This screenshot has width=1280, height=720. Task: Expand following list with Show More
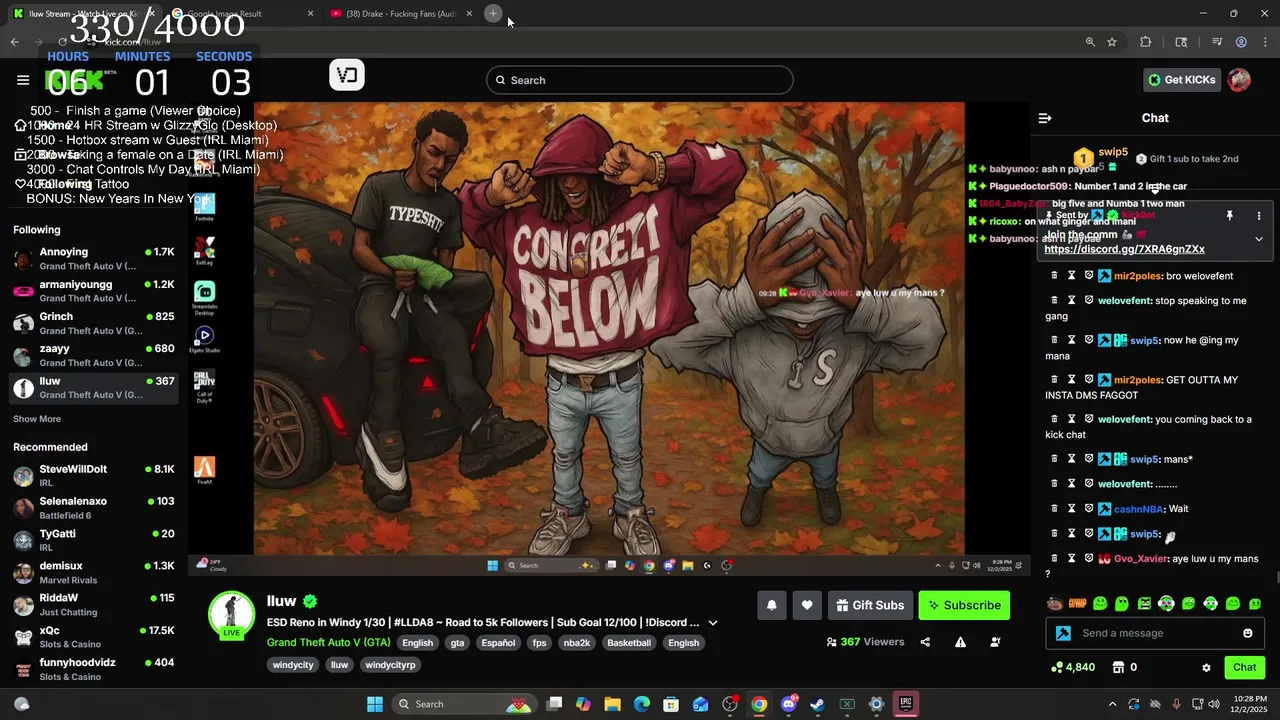(x=37, y=419)
